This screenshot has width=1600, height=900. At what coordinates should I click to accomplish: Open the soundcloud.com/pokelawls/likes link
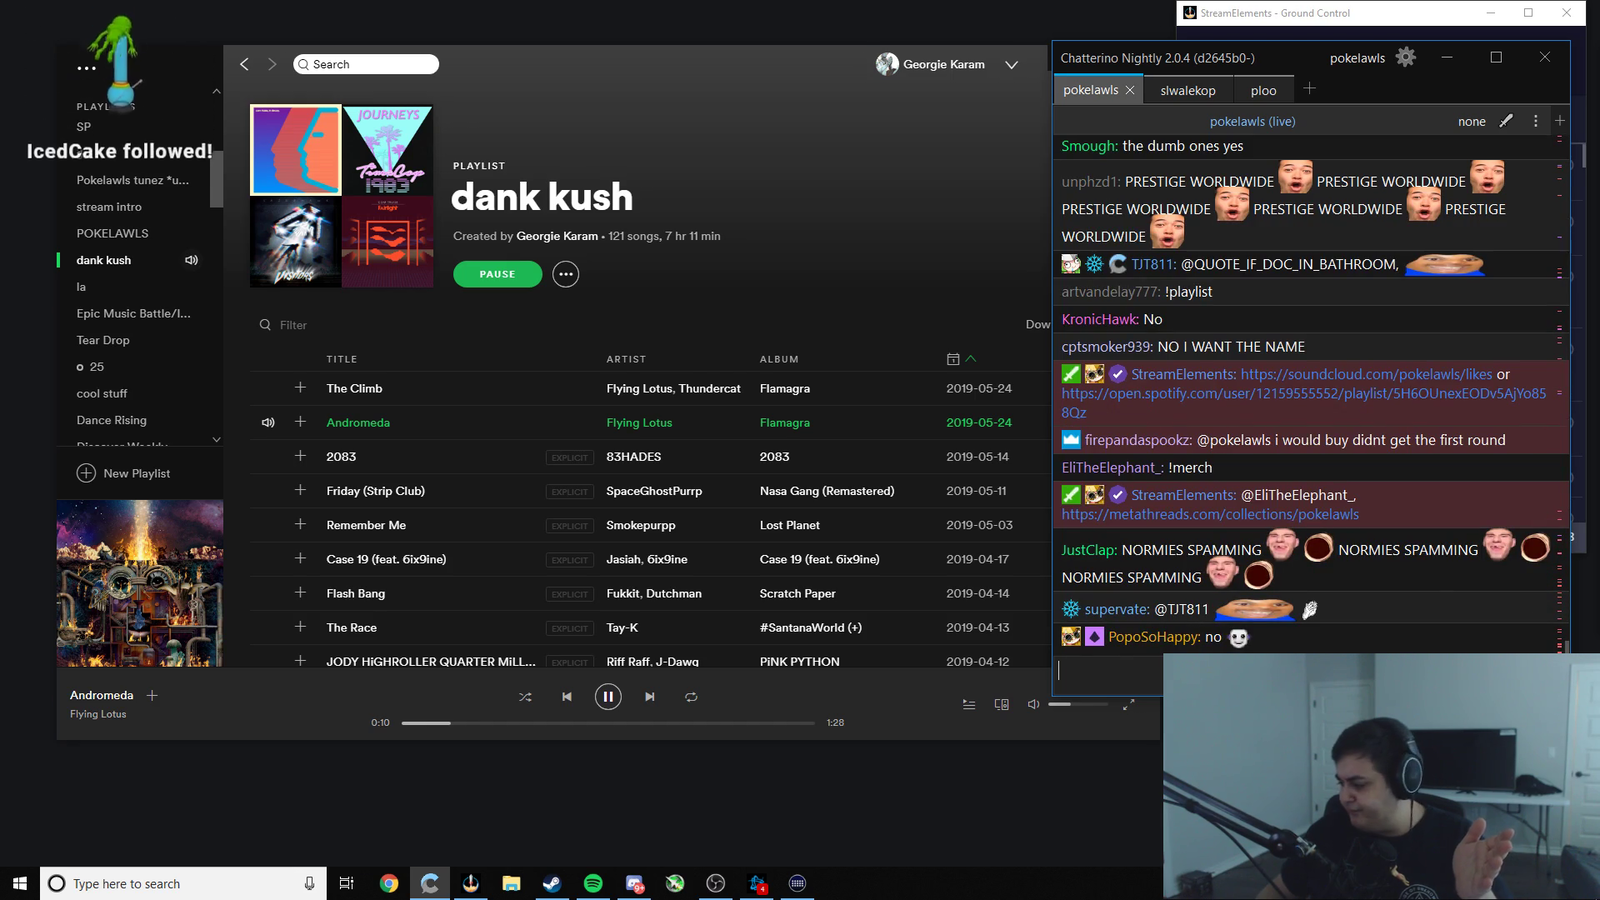(x=1366, y=374)
